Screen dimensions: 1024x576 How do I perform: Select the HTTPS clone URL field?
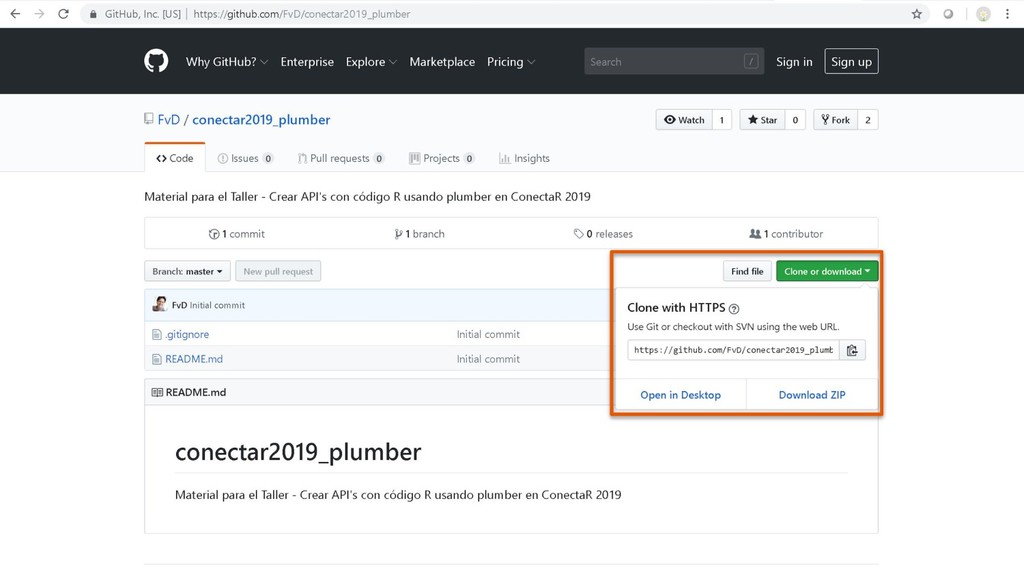pos(733,350)
